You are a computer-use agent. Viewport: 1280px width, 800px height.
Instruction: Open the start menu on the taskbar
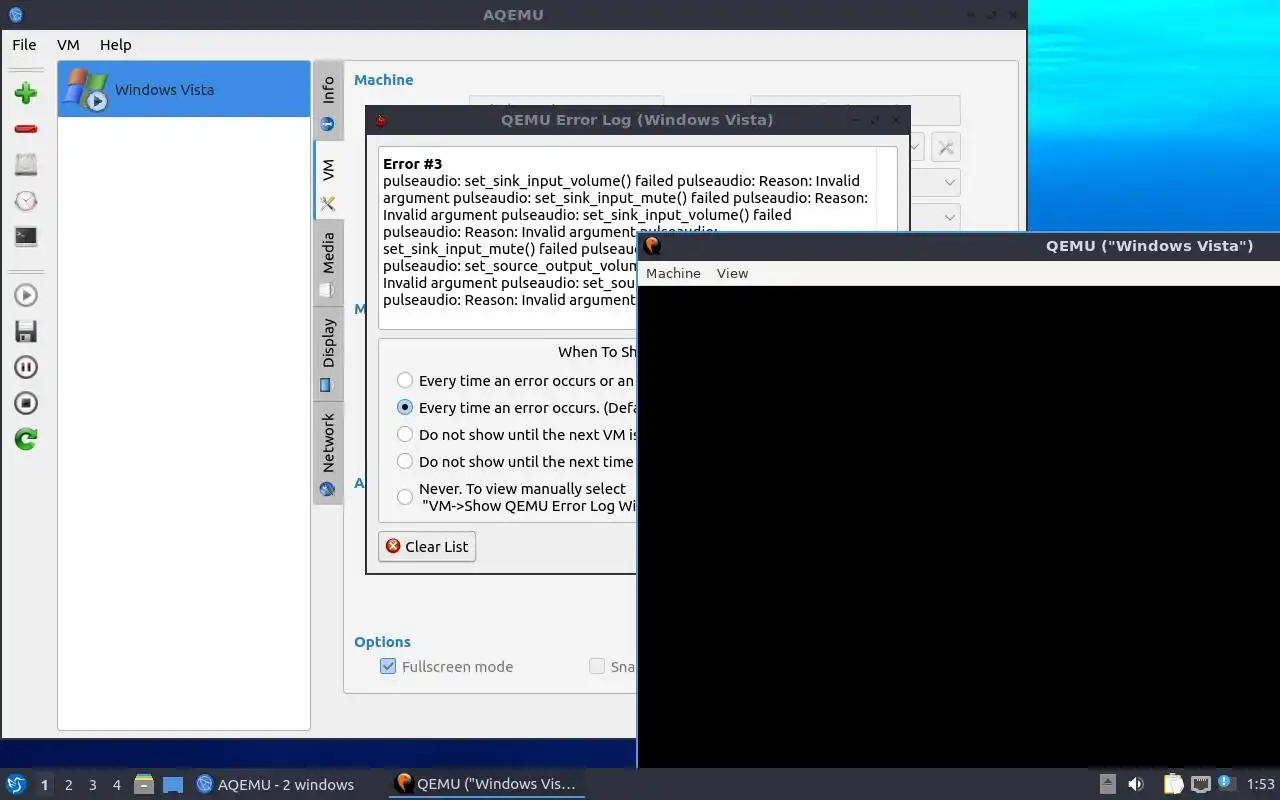pyautogui.click(x=16, y=784)
